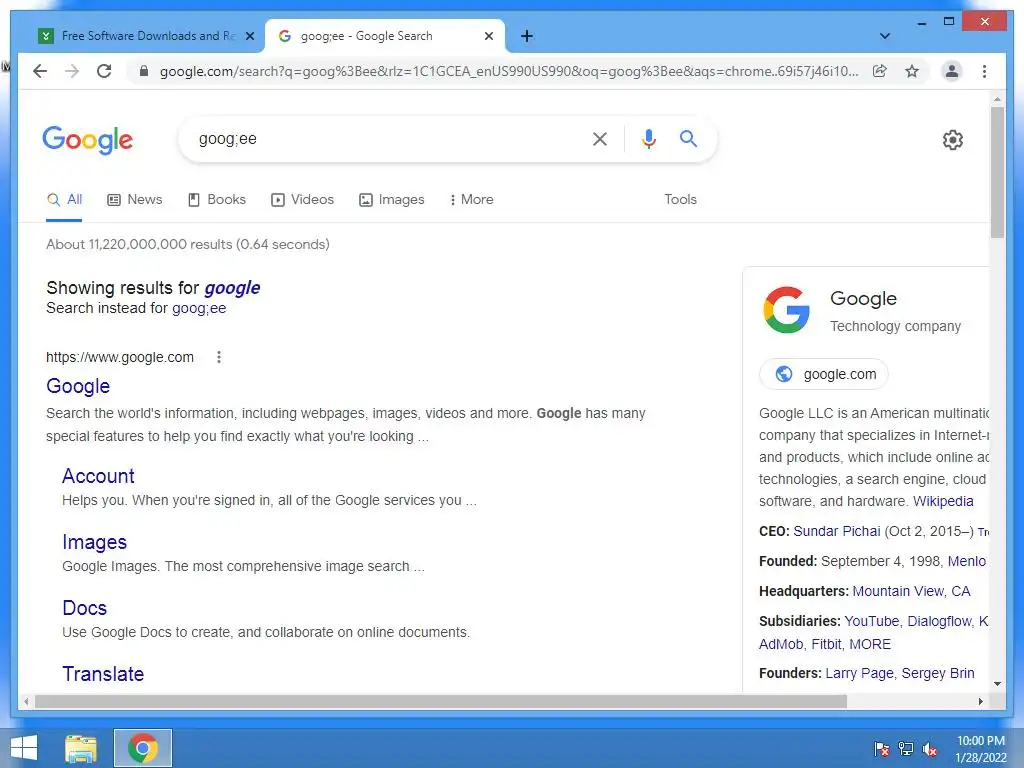Click the forward navigation arrow

click(x=72, y=71)
